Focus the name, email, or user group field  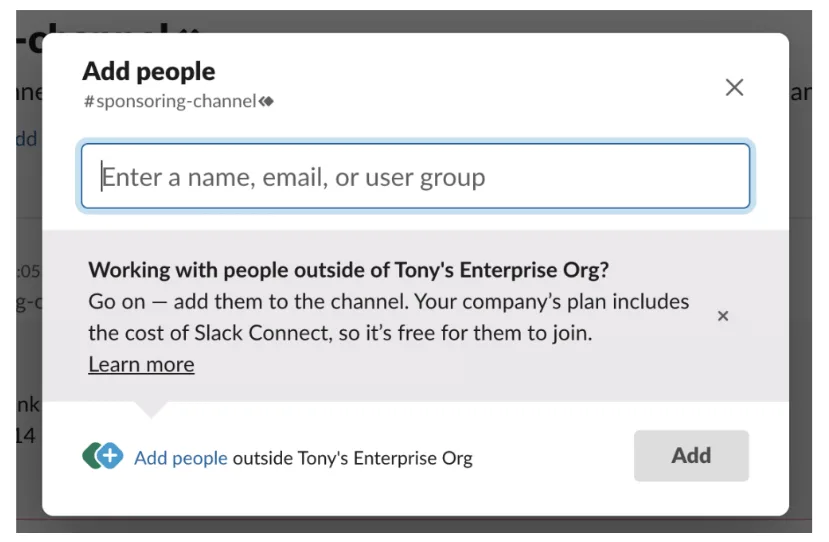415,177
